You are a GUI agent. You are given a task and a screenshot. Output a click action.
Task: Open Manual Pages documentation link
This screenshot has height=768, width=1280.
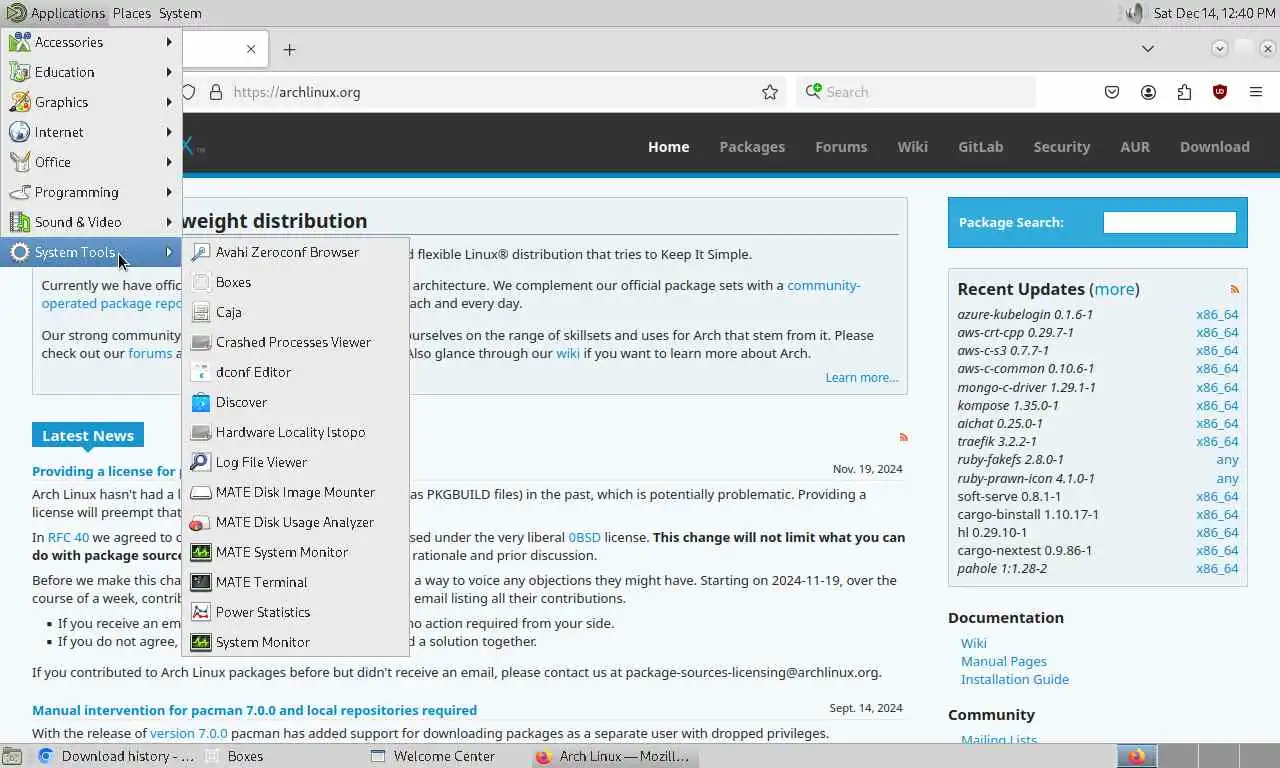[1004, 661]
